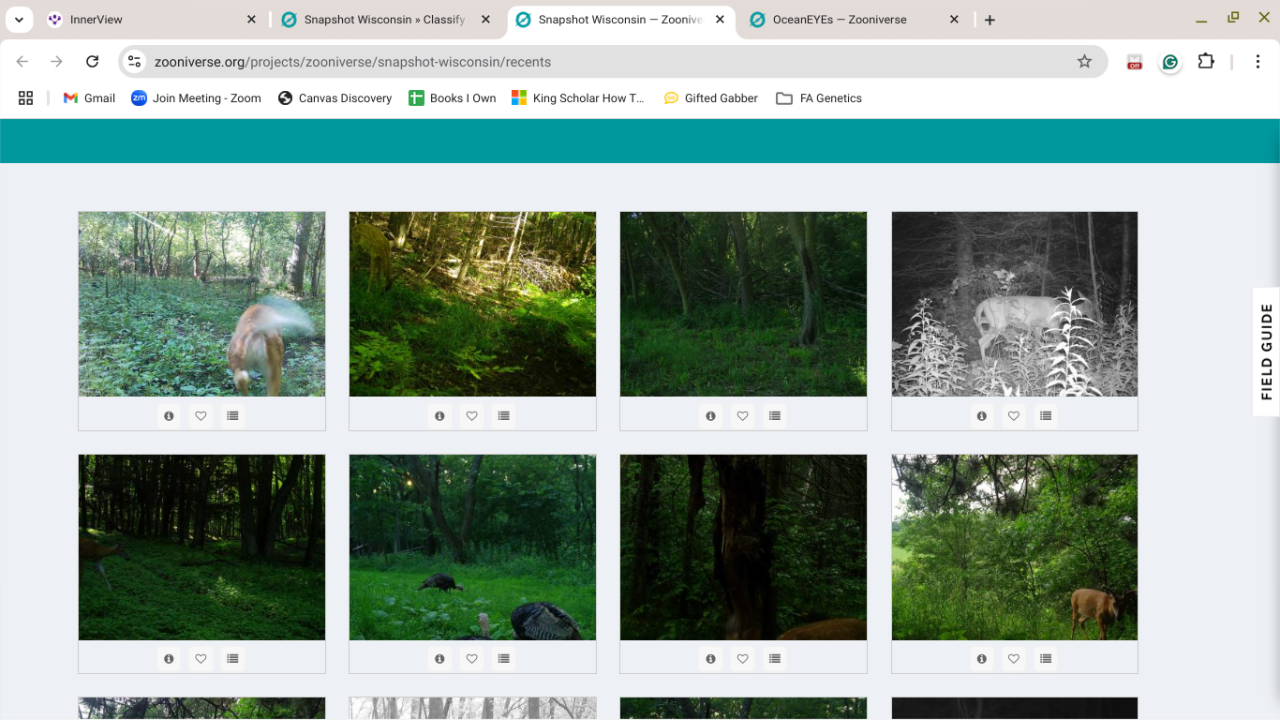Open the Gmail bookmark
Viewport: 1280px width, 720px height.
89,98
